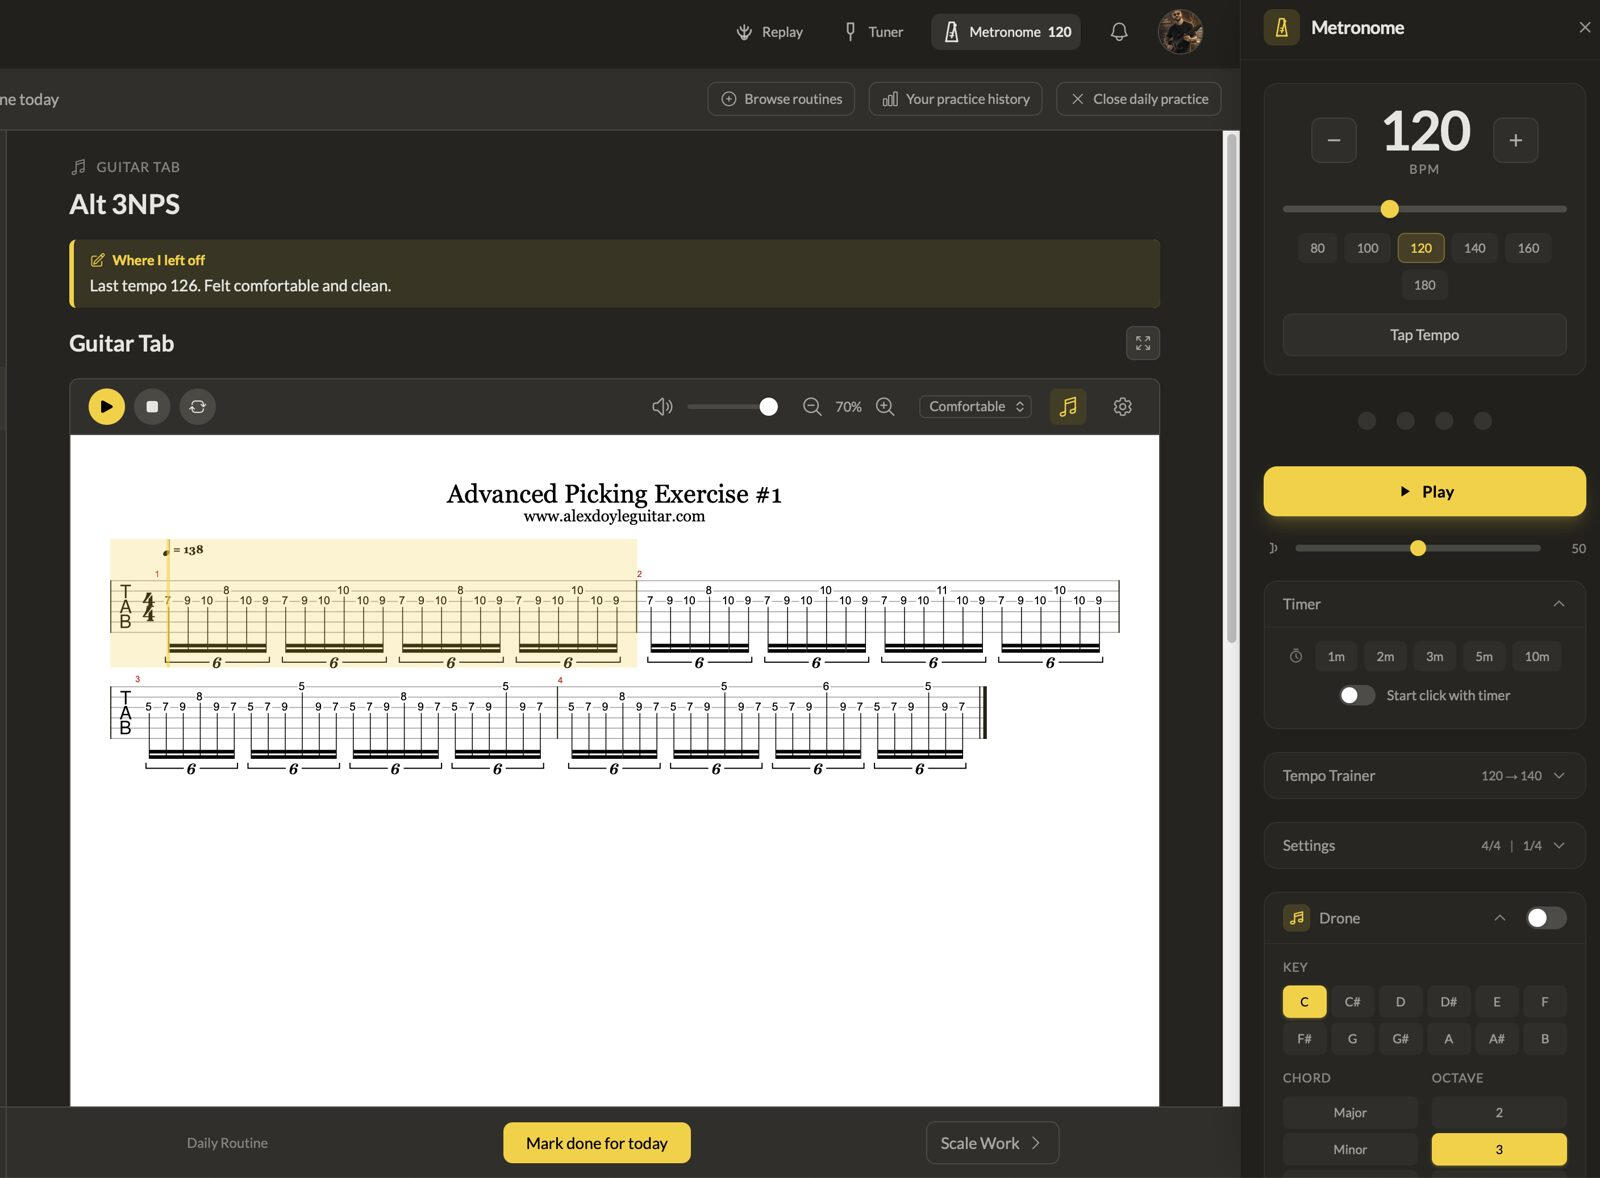The width and height of the screenshot is (1600, 1178).
Task: Set tempo preset to 160
Action: click(1529, 248)
